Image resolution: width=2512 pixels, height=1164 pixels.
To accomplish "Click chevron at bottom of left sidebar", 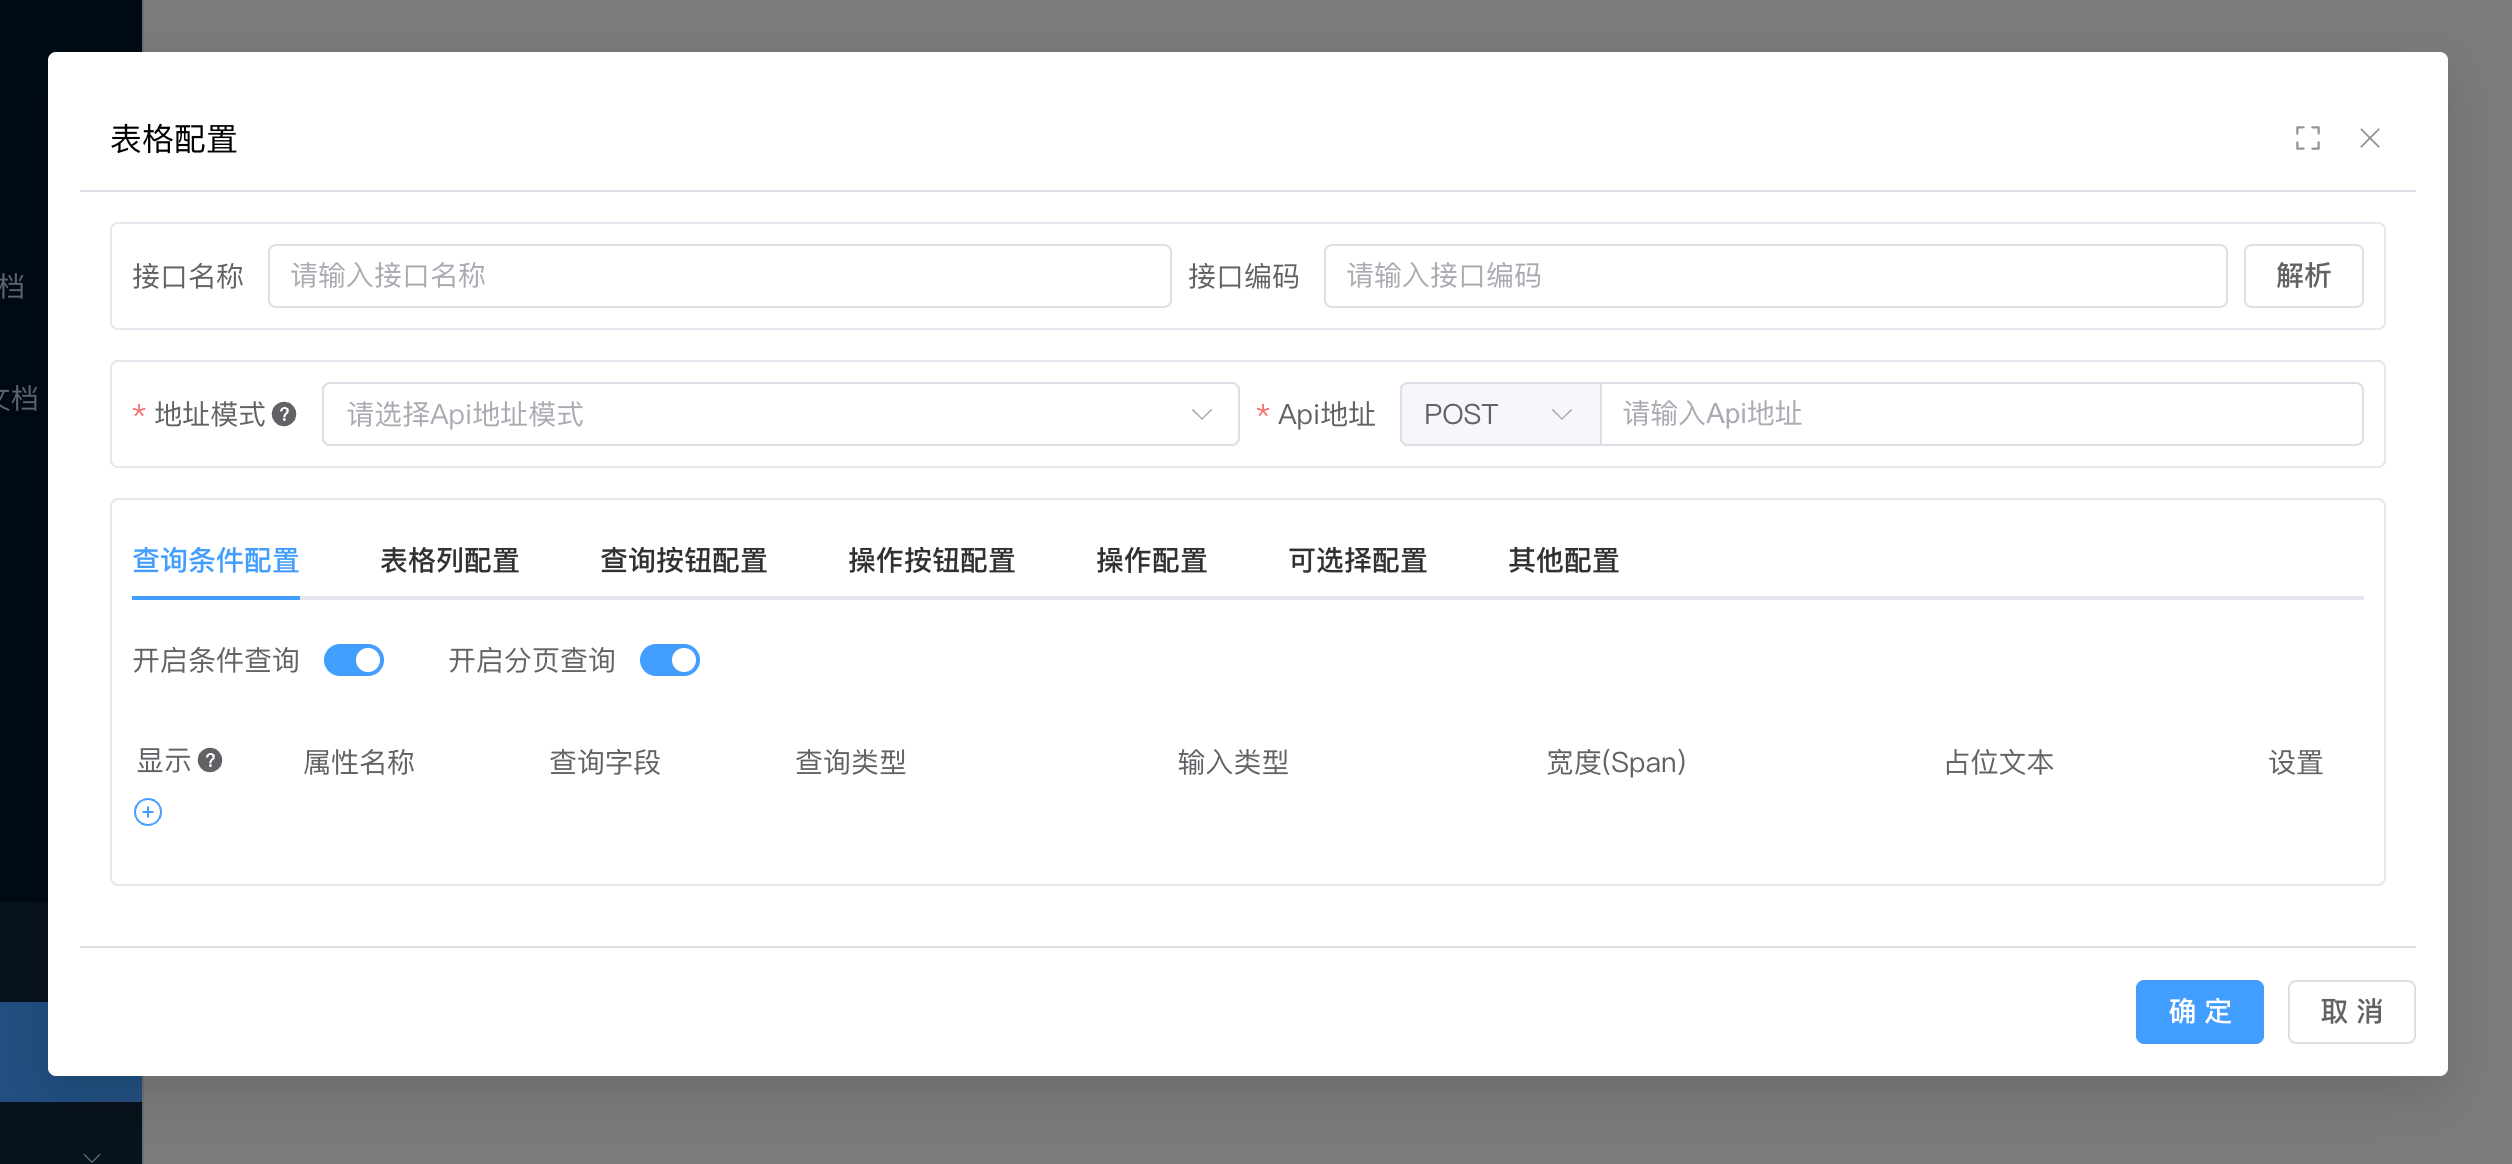I will pyautogui.click(x=92, y=1156).
